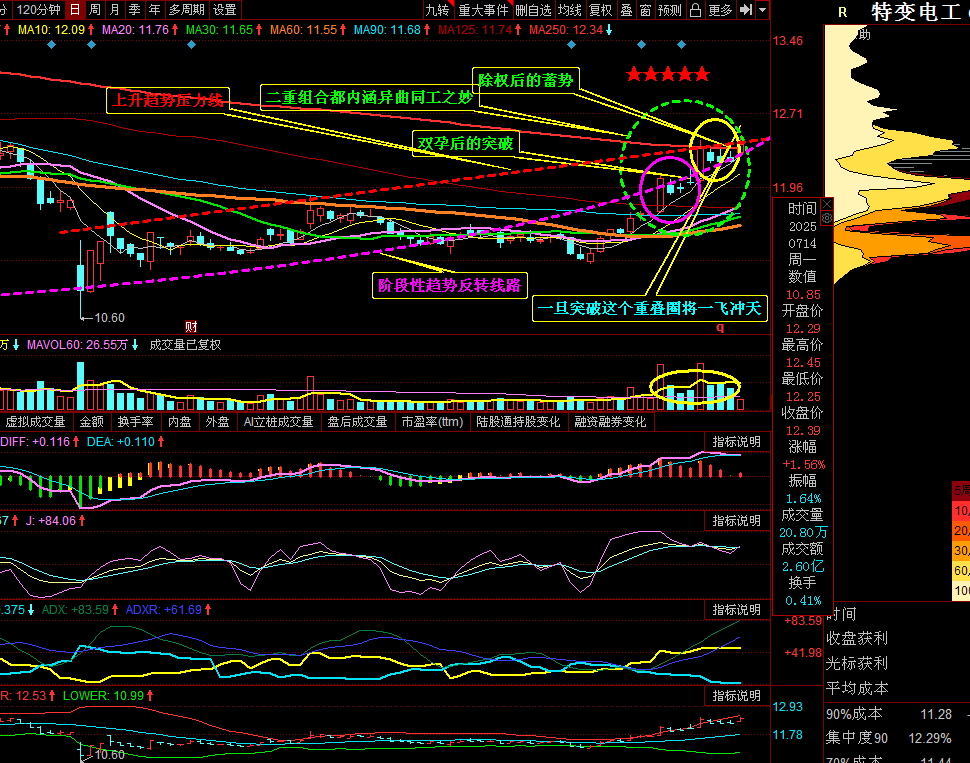Click the blue diamond below MA30 label
Screen dimensions: 970x763
pos(191,45)
